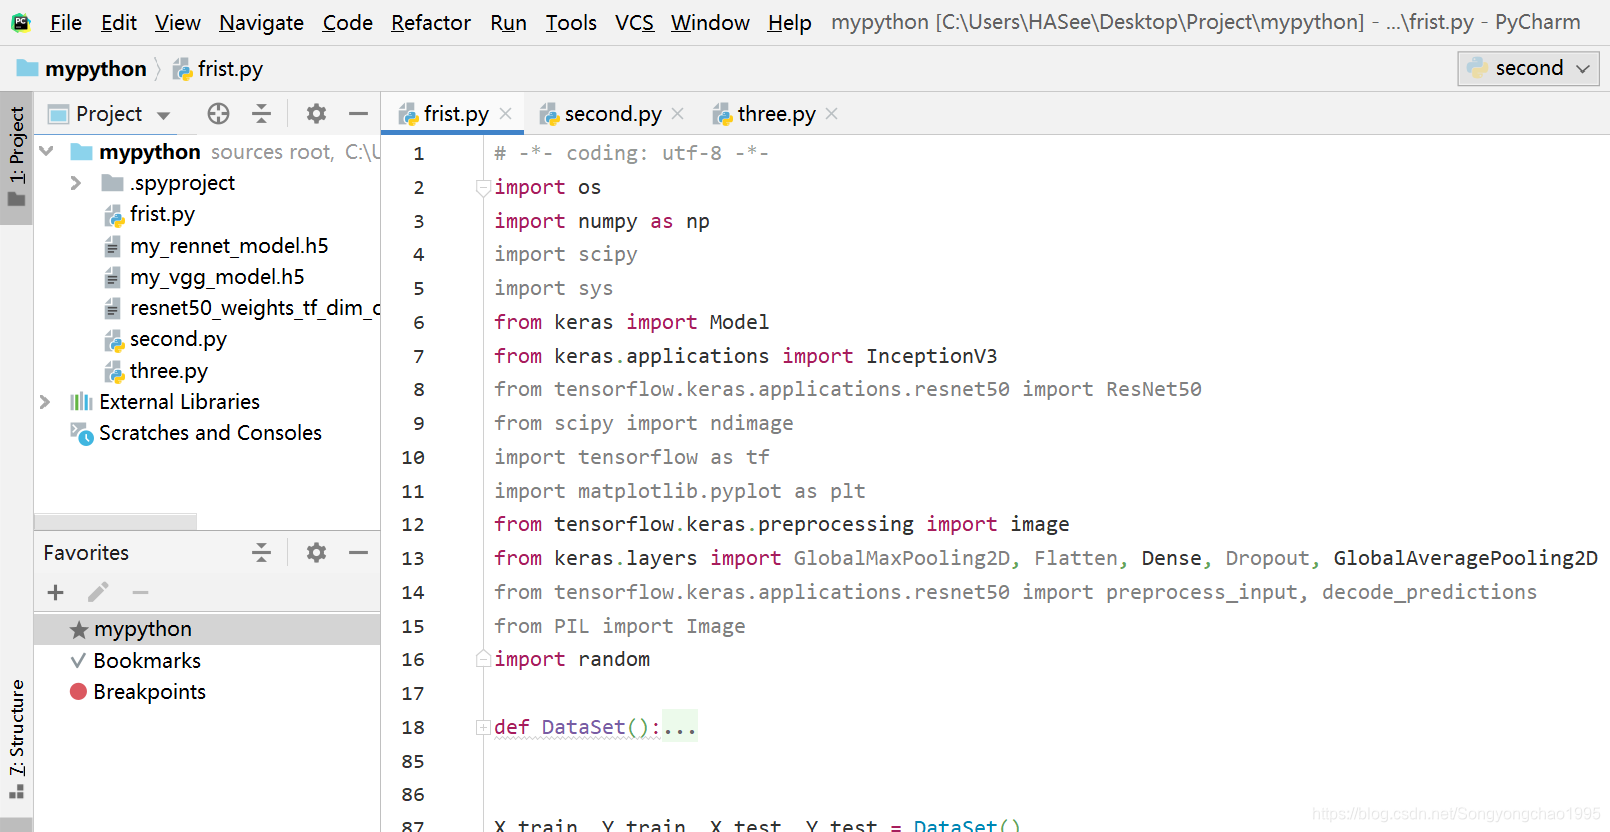Select Breakpoints in Favorites

tap(149, 692)
